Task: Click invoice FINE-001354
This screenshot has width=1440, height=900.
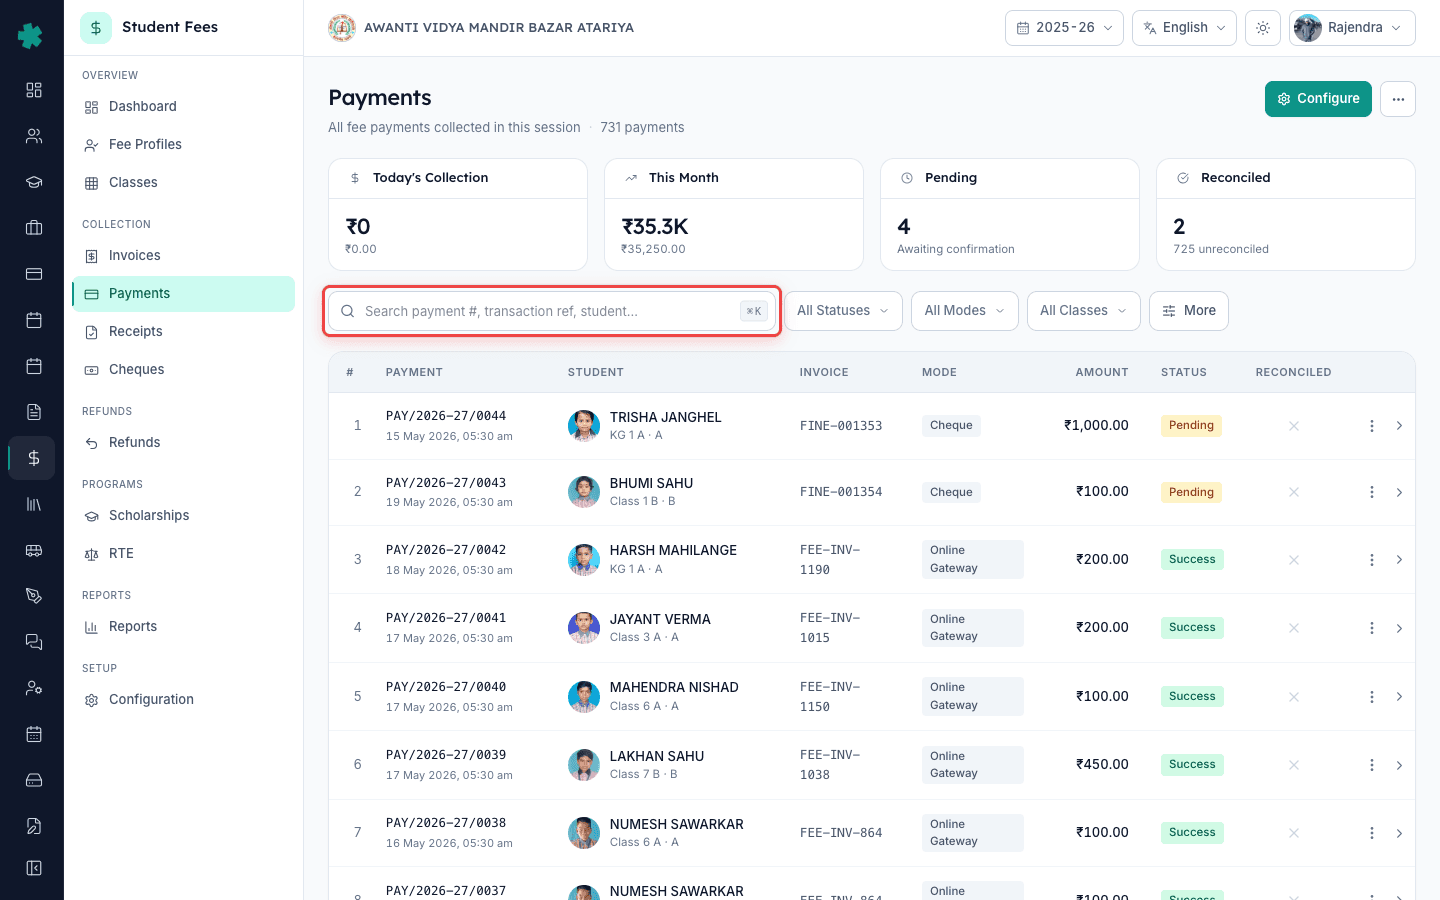Action: 841,492
